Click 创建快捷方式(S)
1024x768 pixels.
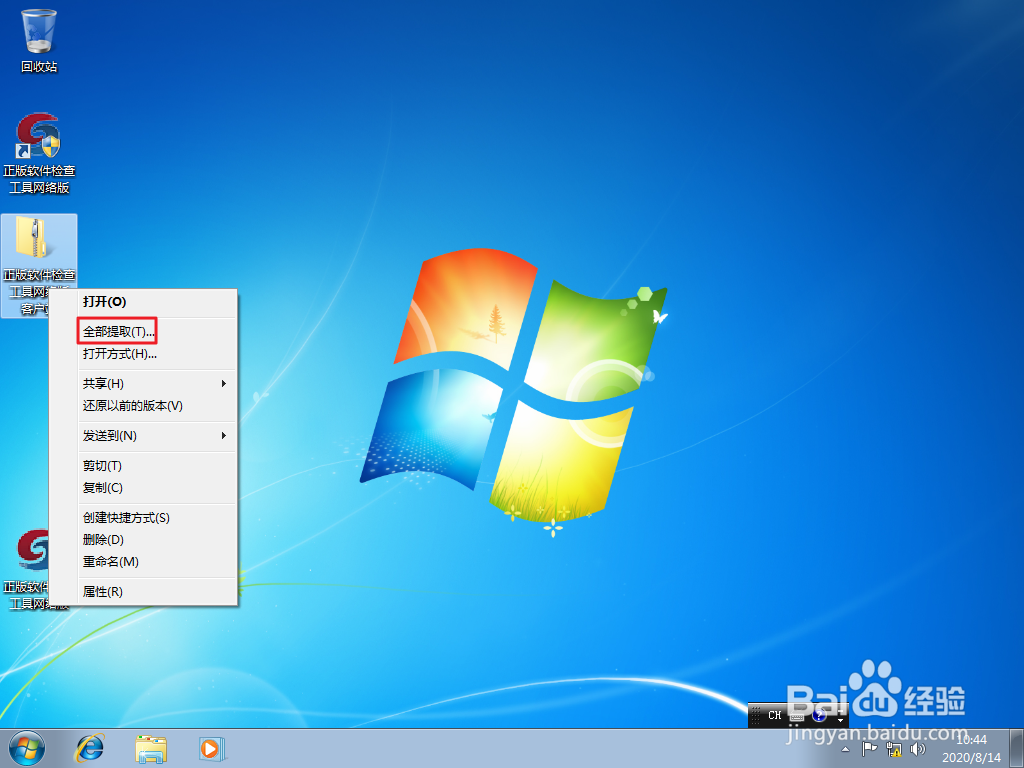pyautogui.click(x=156, y=518)
